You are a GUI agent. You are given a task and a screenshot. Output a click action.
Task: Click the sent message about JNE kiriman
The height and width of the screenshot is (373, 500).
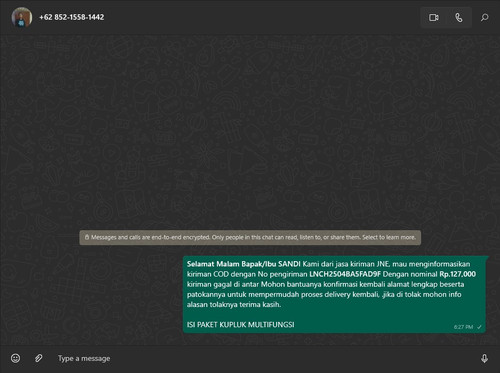coord(334,294)
